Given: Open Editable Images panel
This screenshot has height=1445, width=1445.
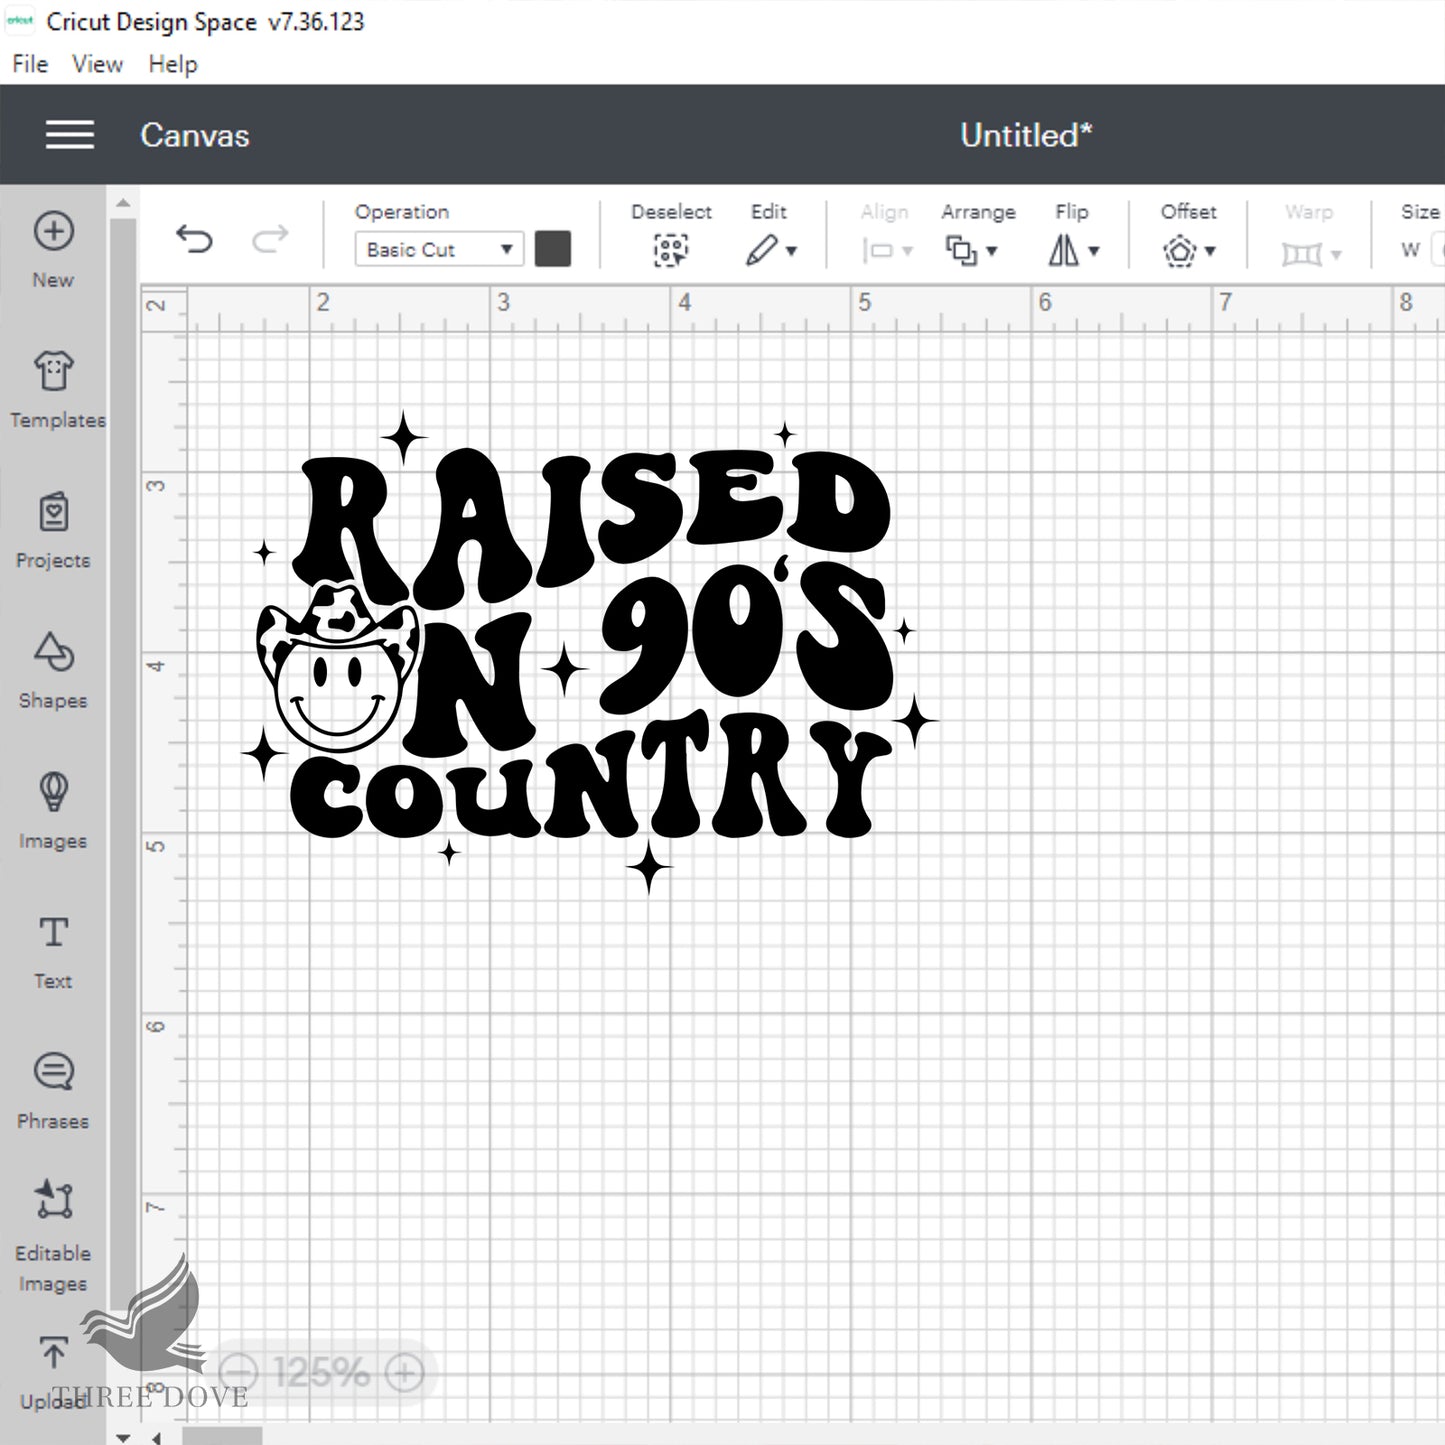Looking at the screenshot, I should click(x=53, y=1236).
